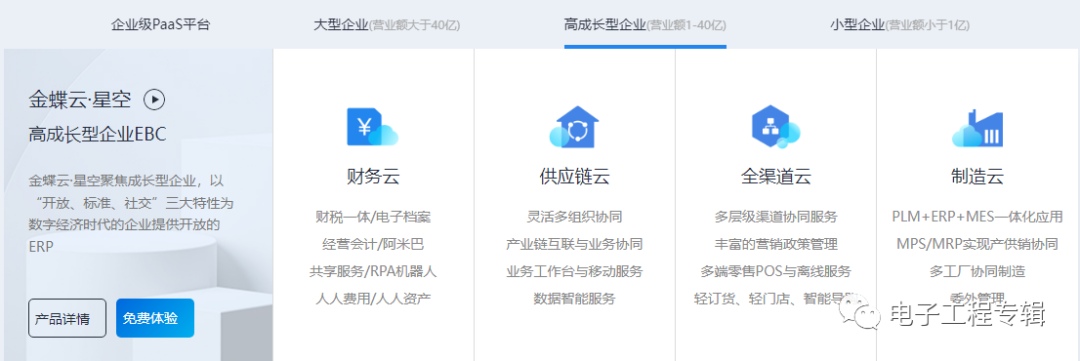Click 数据智能服务
Image resolution: width=1080 pixels, height=361 pixels.
(x=574, y=298)
